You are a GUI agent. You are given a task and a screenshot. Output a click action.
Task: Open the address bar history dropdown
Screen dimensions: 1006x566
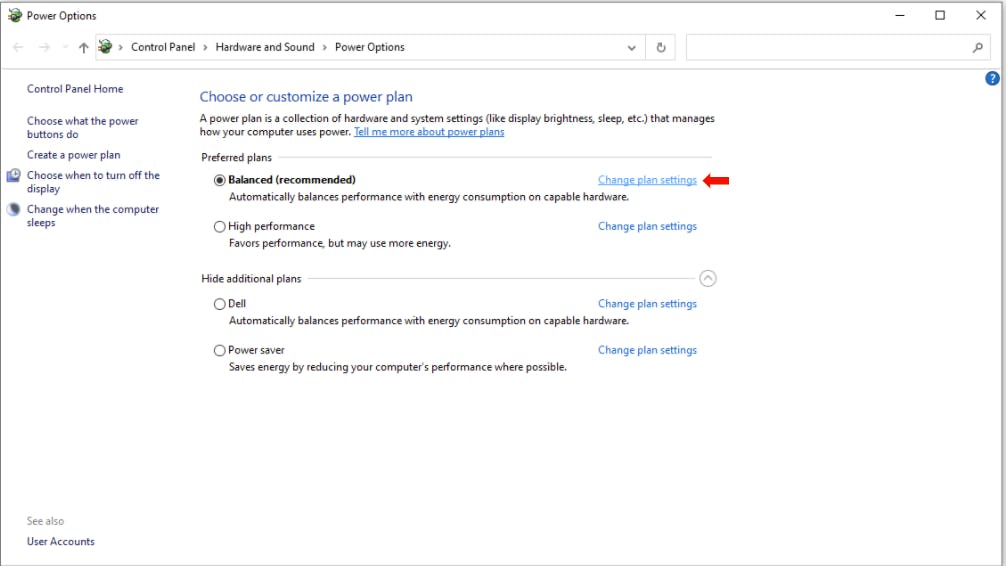631,47
